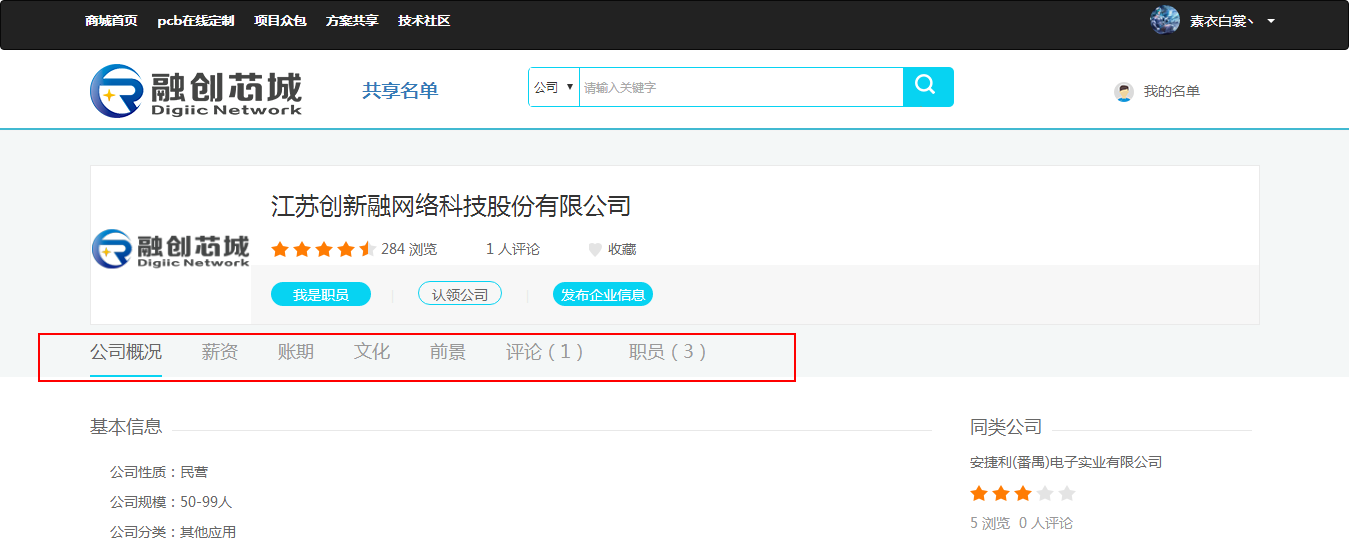Click 公司规模：50-99人 text
The height and width of the screenshot is (539, 1349).
tap(171, 502)
